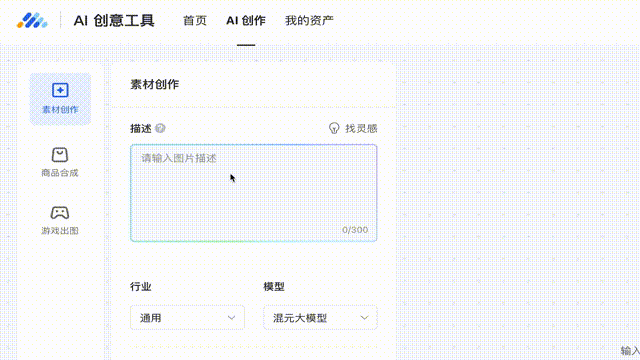Click the 找灵感 link text
The image size is (640, 360).
tap(361, 129)
